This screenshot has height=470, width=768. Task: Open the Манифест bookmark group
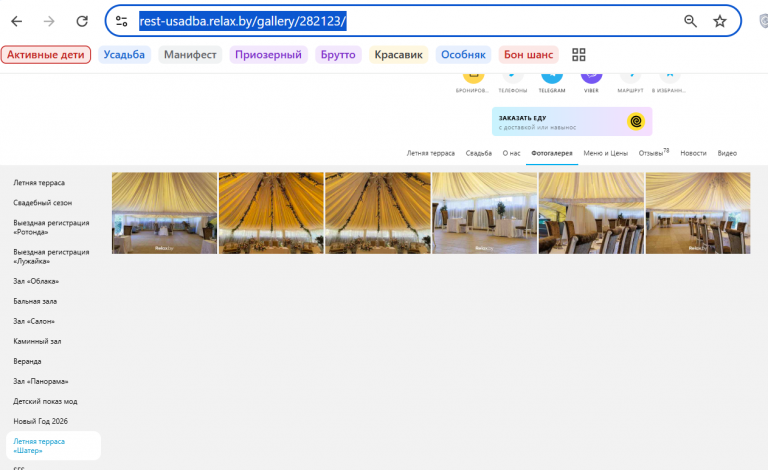[190, 54]
